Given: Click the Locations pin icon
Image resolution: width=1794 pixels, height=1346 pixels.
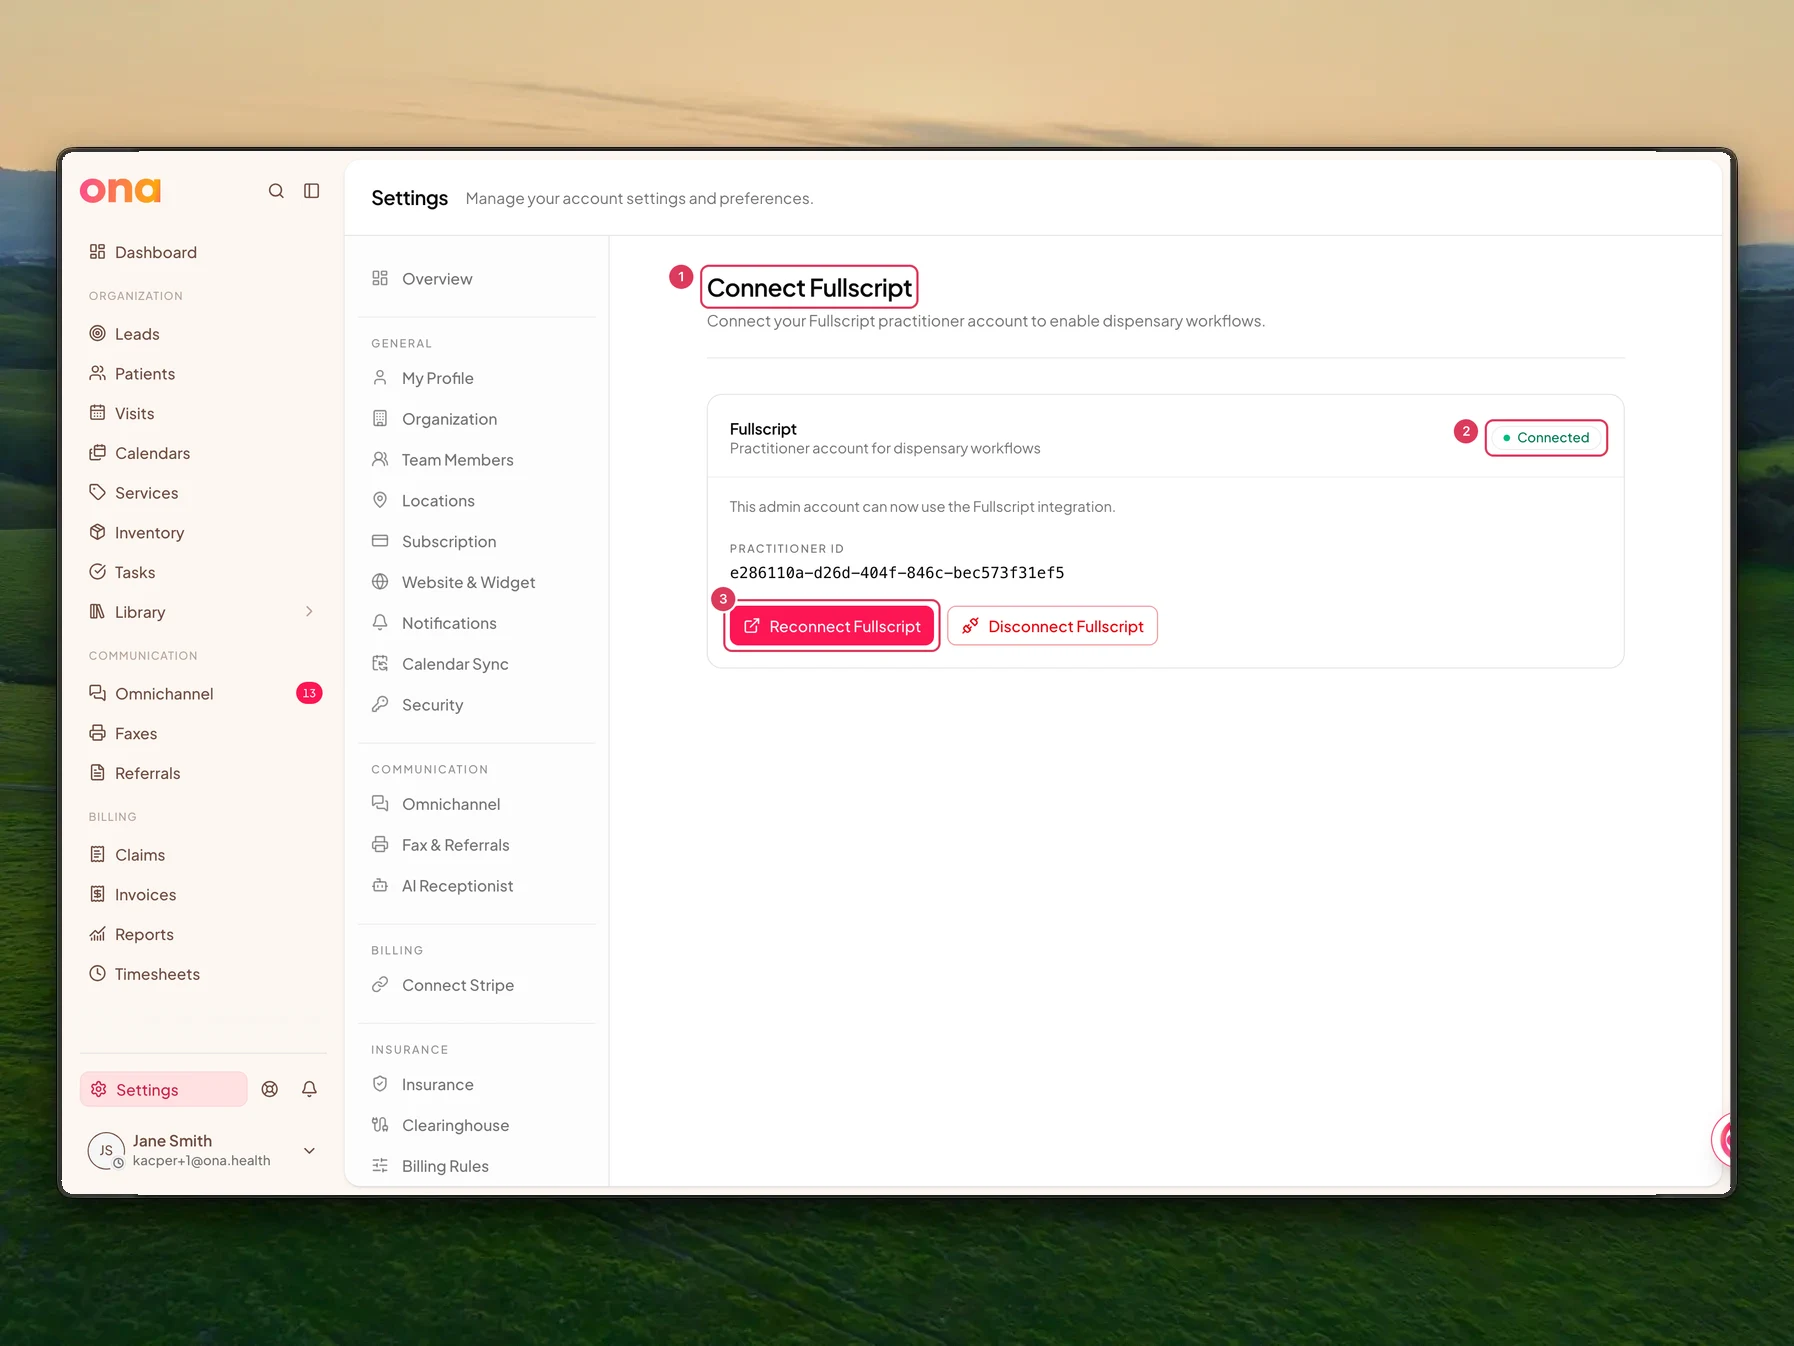Looking at the screenshot, I should click(380, 500).
